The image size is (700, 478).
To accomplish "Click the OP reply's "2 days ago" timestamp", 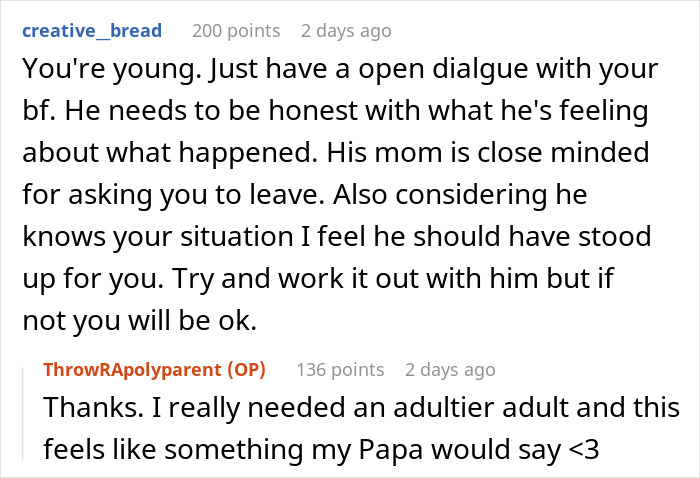I will (451, 370).
